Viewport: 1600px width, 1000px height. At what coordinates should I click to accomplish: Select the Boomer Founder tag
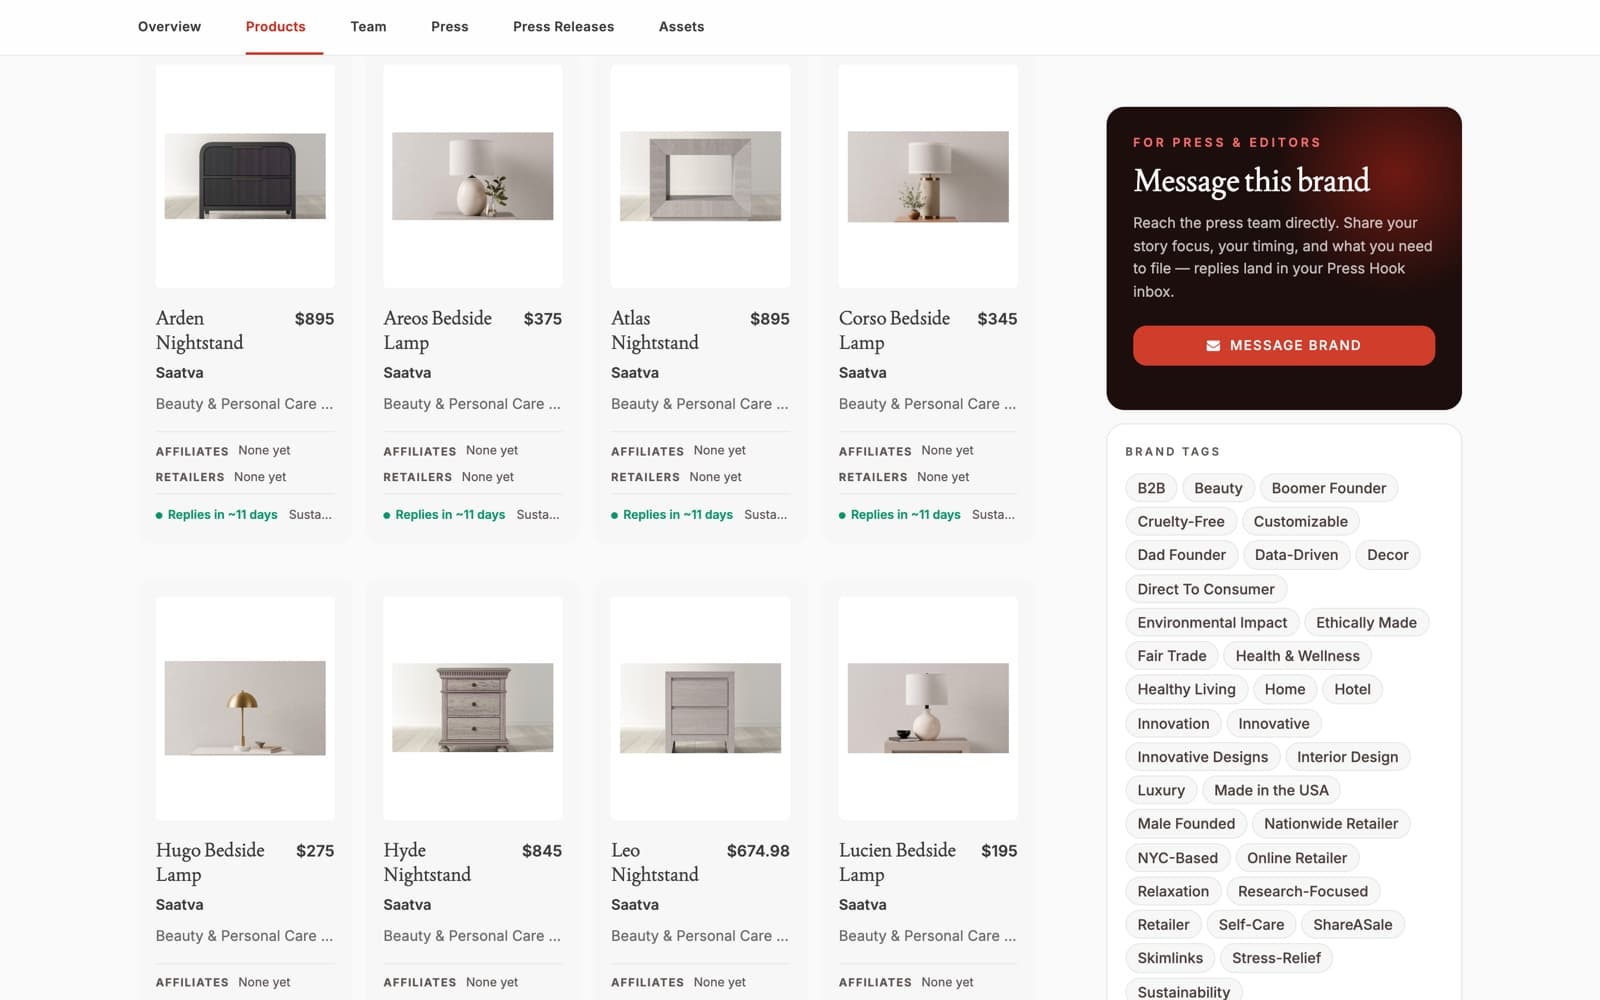(x=1329, y=488)
